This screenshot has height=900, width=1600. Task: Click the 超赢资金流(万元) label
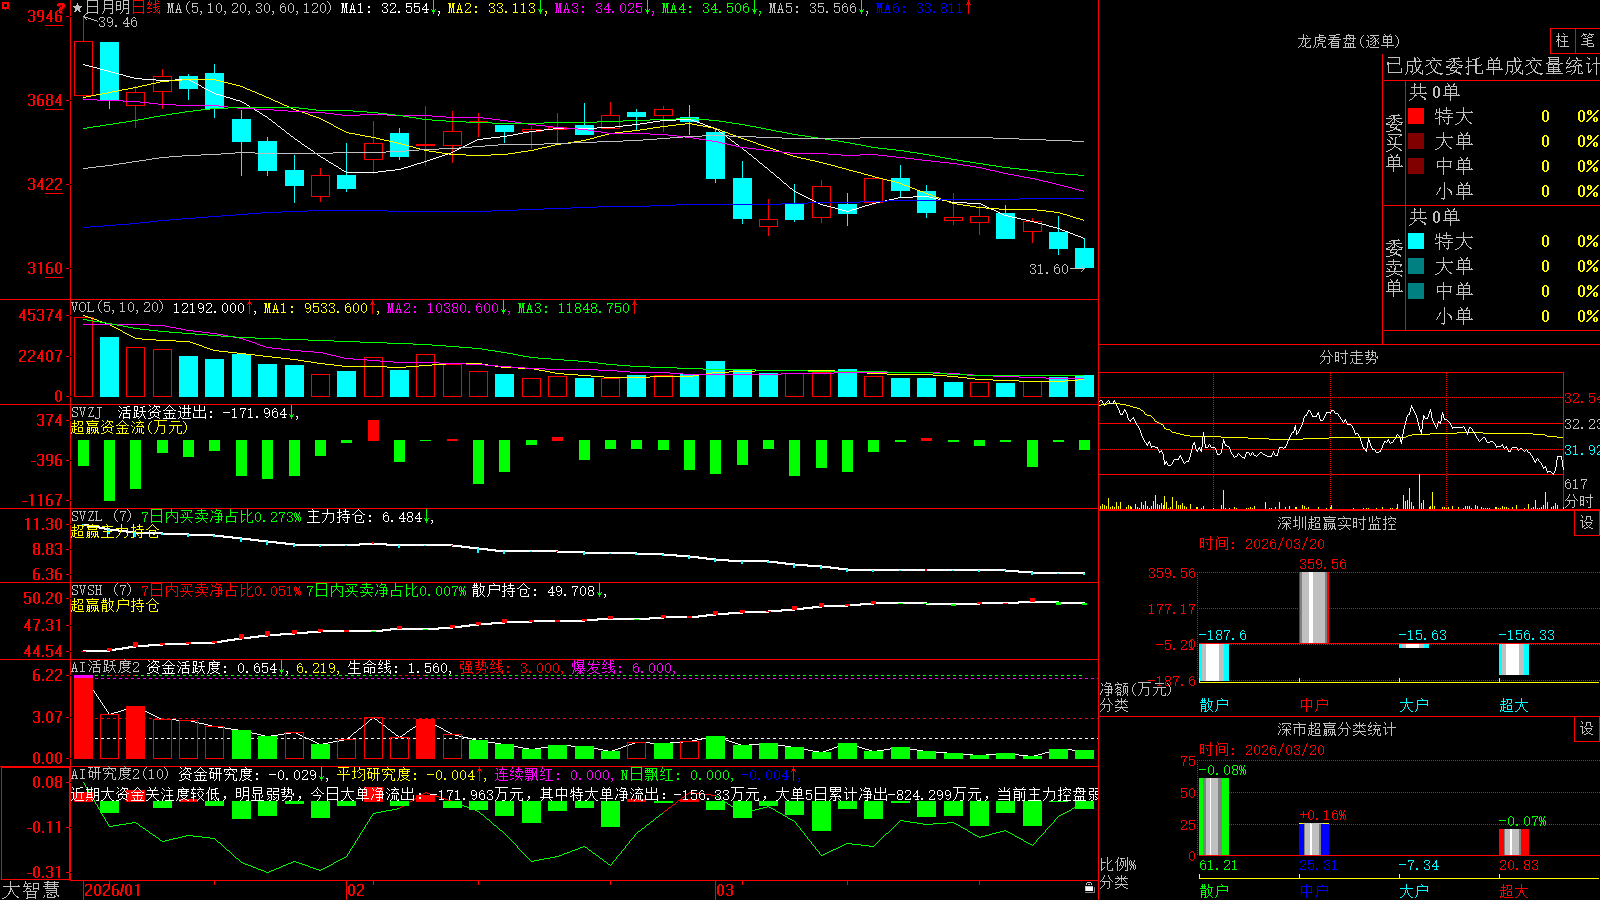pos(129,427)
